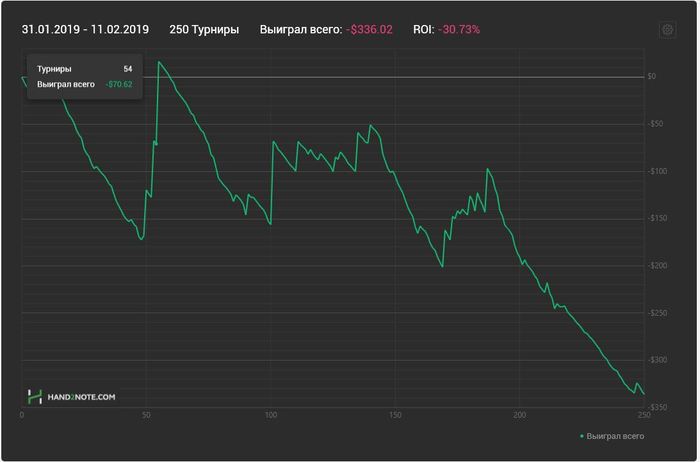
Task: Click the x-axis tick label 150
Action: [395, 415]
